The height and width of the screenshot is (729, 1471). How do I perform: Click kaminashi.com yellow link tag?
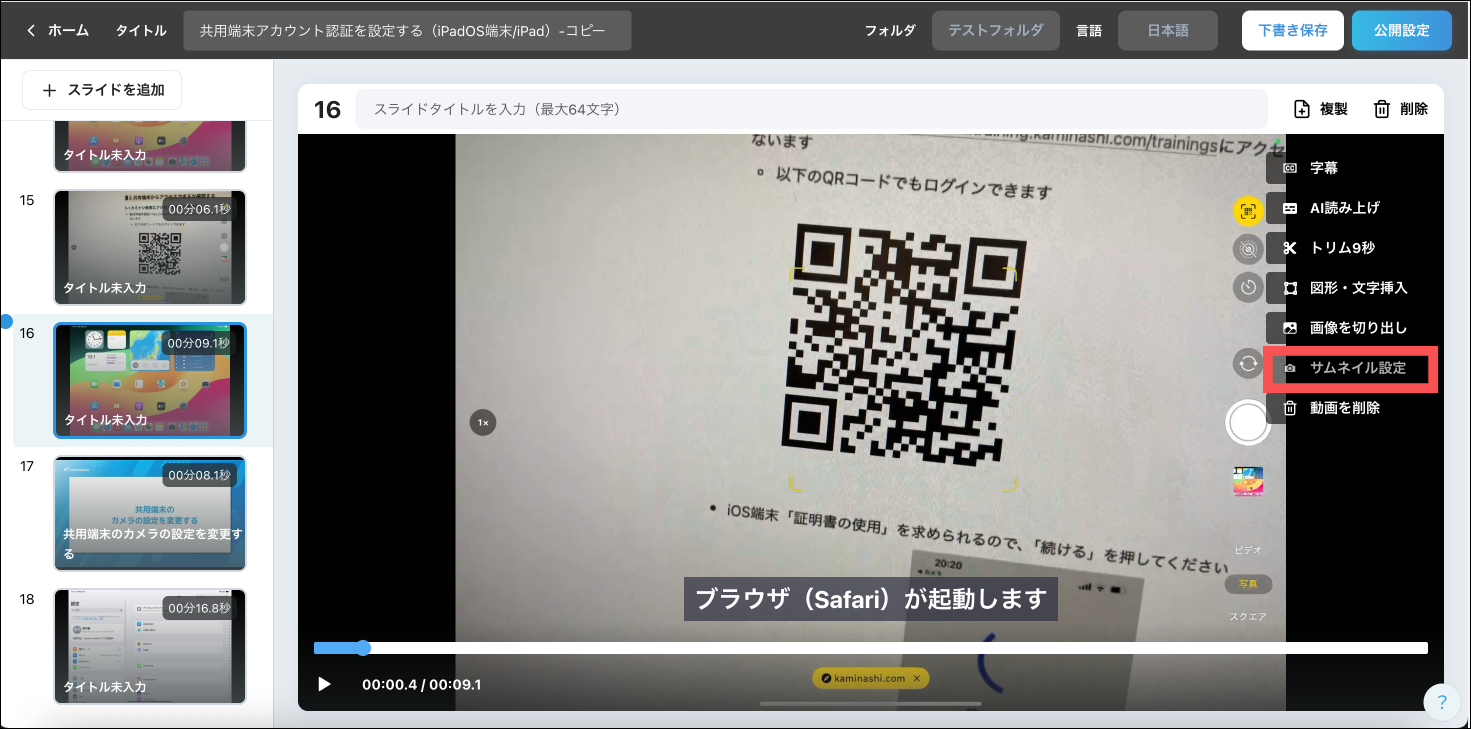coord(871,678)
